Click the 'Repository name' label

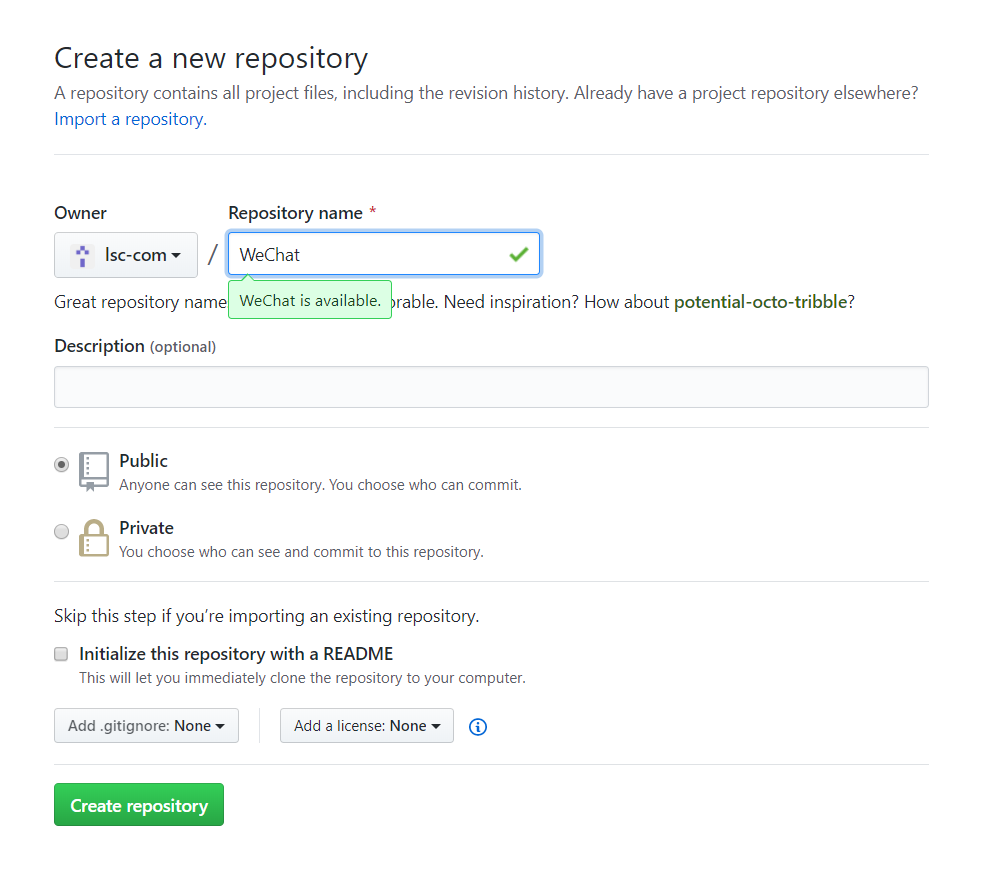point(295,213)
